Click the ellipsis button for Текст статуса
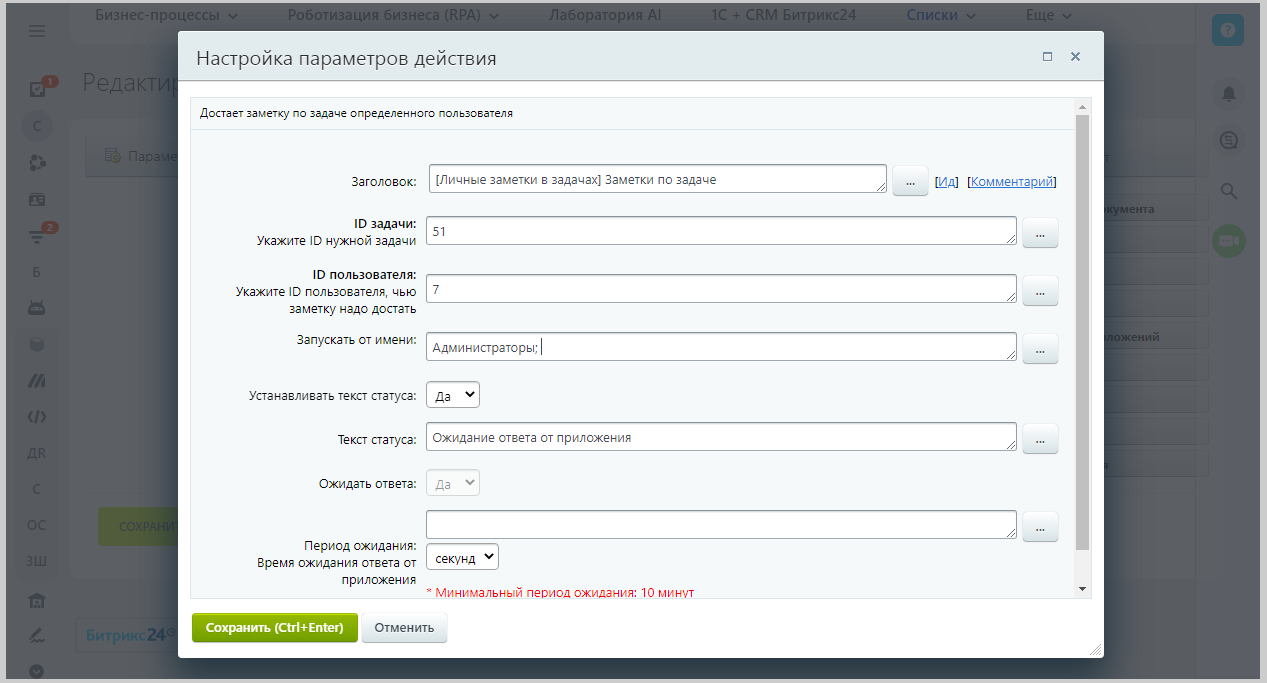The height and width of the screenshot is (683, 1267). click(x=1040, y=439)
